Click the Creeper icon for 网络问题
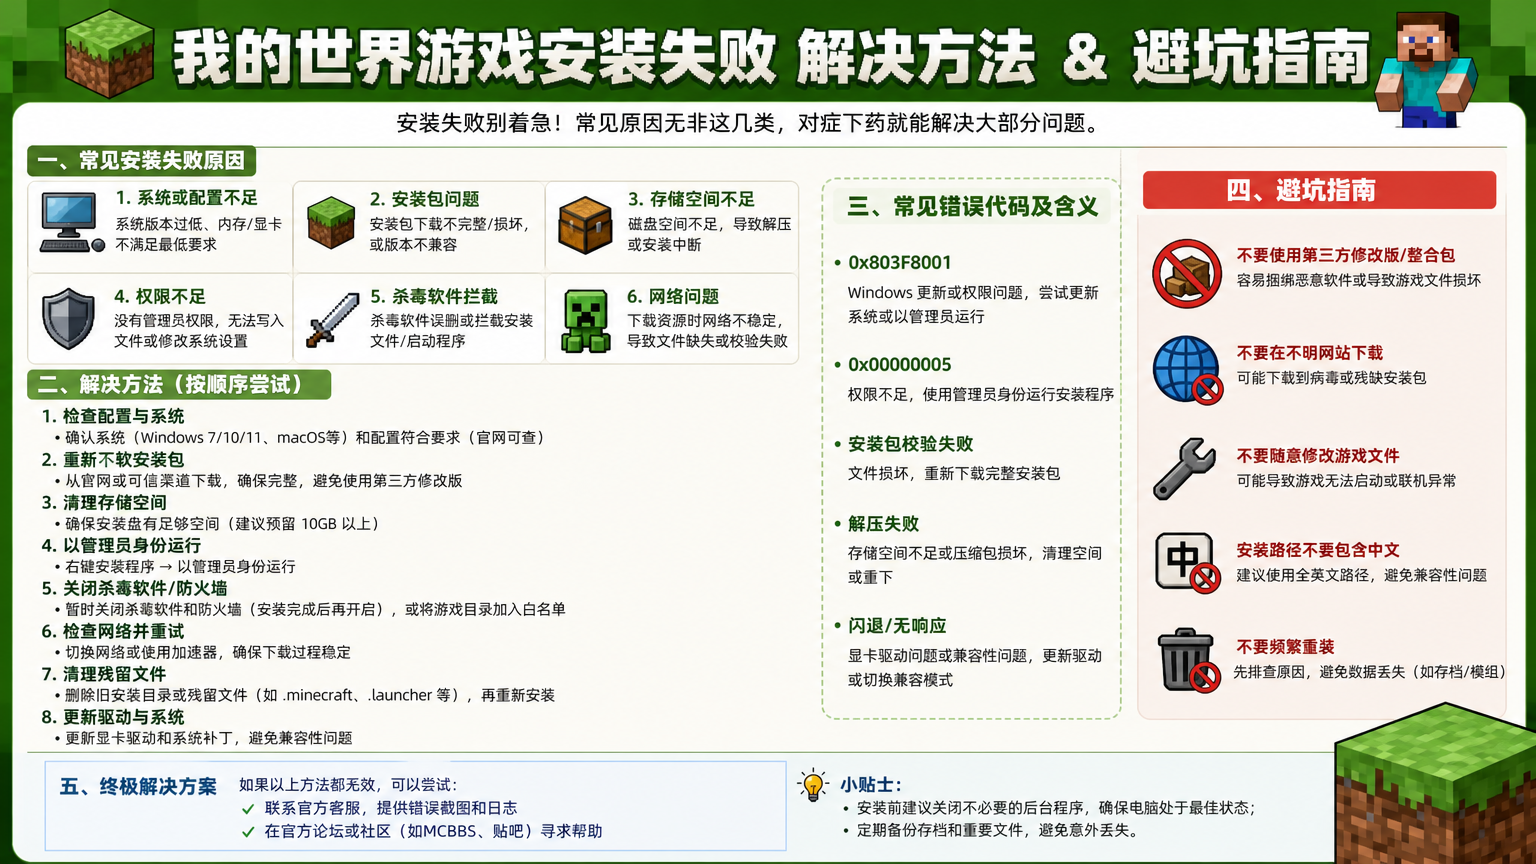This screenshot has width=1536, height=864. [586, 321]
